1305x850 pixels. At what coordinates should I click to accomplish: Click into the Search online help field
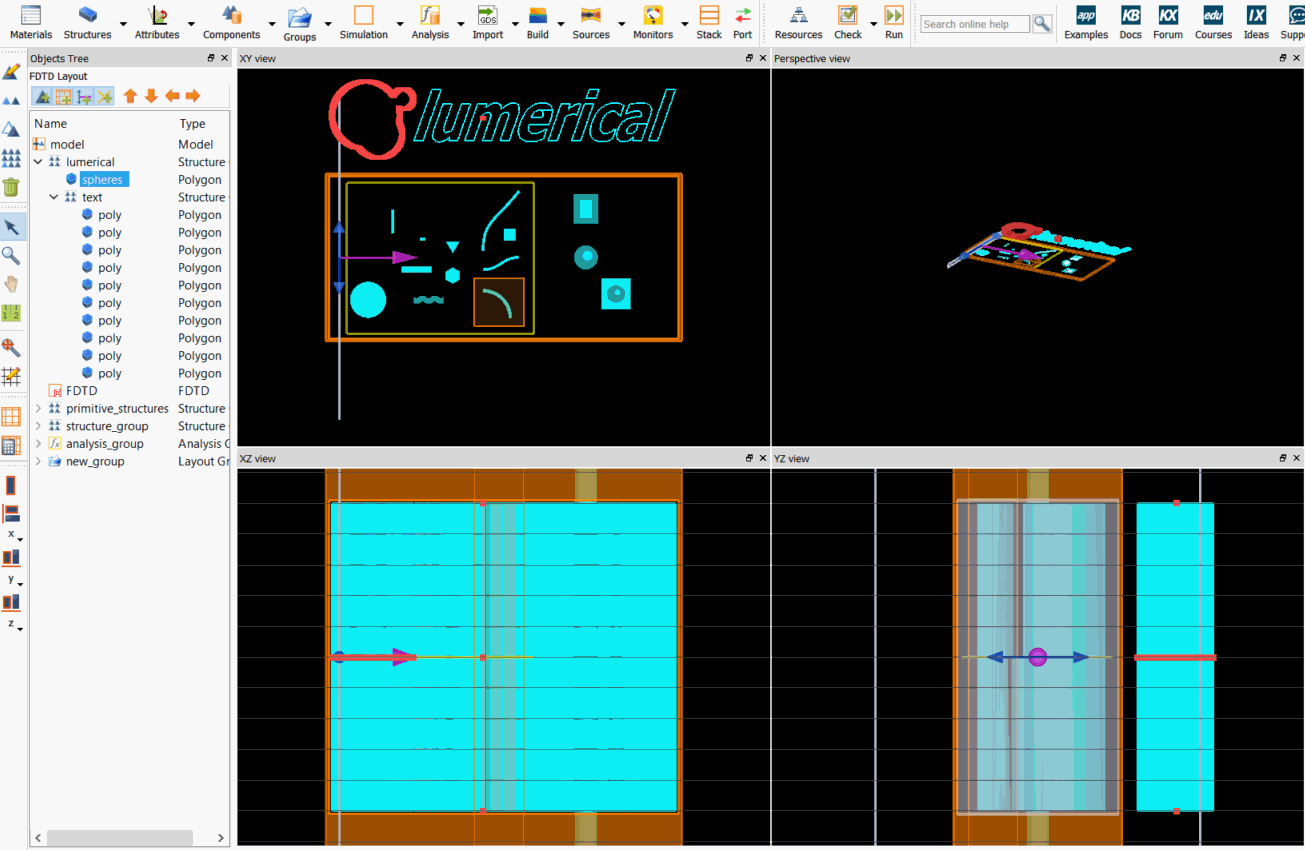point(975,24)
